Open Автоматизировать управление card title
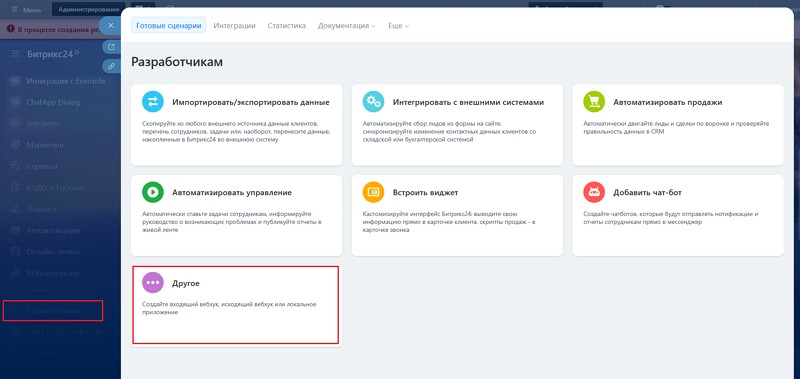Viewport: 800px width, 379px height. tap(232, 193)
